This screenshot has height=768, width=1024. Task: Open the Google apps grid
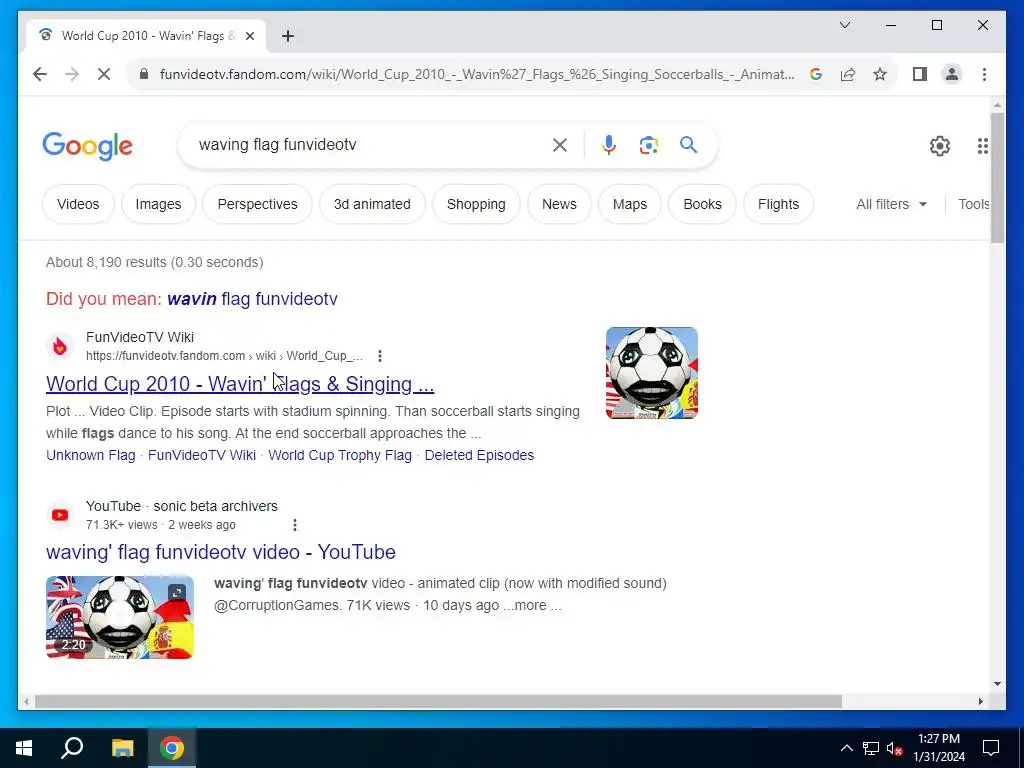(982, 146)
